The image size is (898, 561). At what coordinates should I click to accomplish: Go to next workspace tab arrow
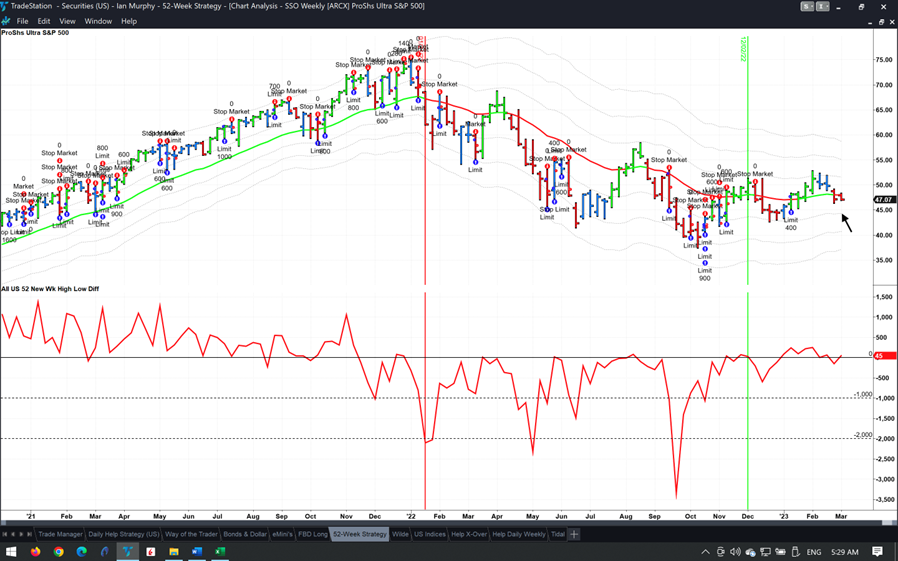coord(21,534)
